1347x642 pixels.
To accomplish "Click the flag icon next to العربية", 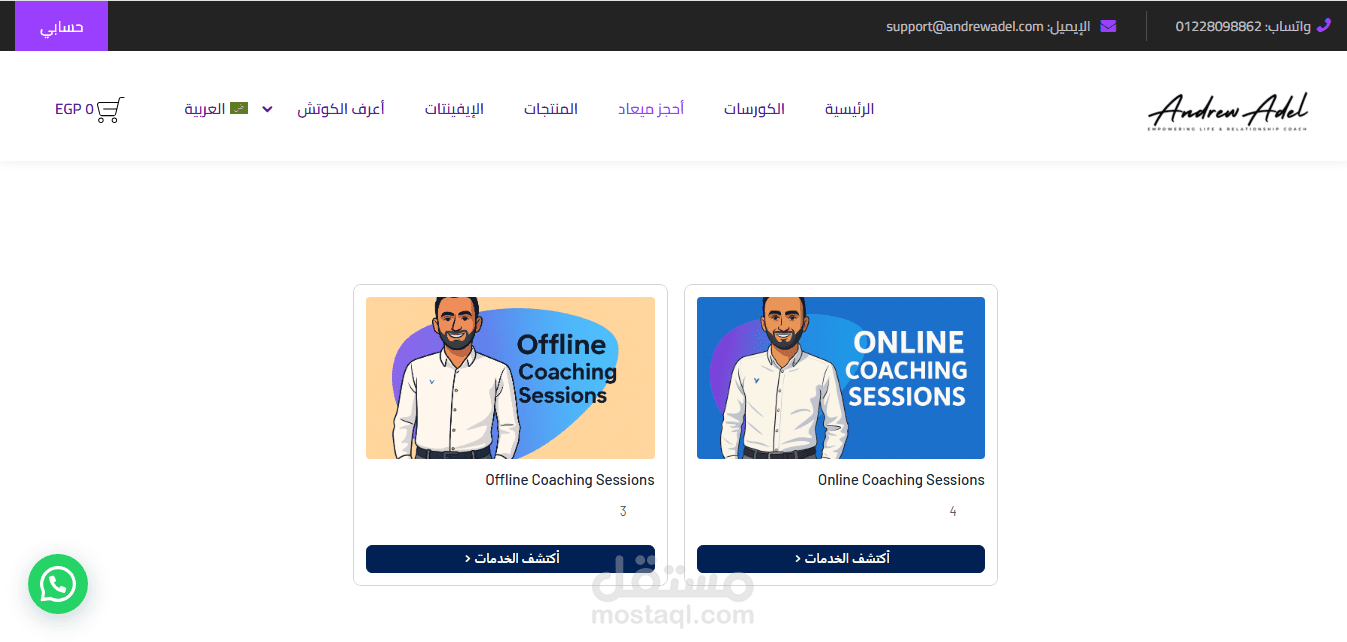I will point(239,108).
